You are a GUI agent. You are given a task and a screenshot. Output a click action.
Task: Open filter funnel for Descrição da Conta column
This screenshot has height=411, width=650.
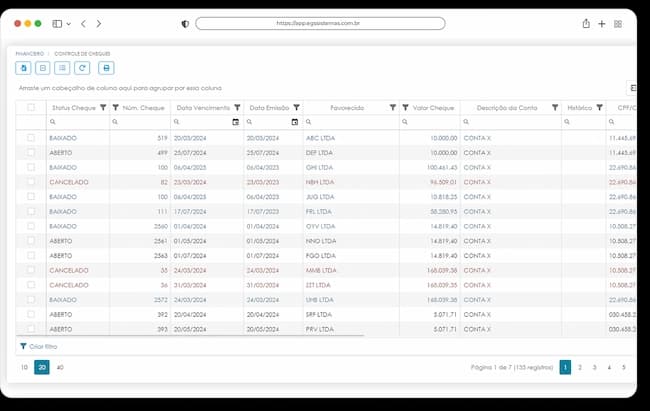pos(555,107)
